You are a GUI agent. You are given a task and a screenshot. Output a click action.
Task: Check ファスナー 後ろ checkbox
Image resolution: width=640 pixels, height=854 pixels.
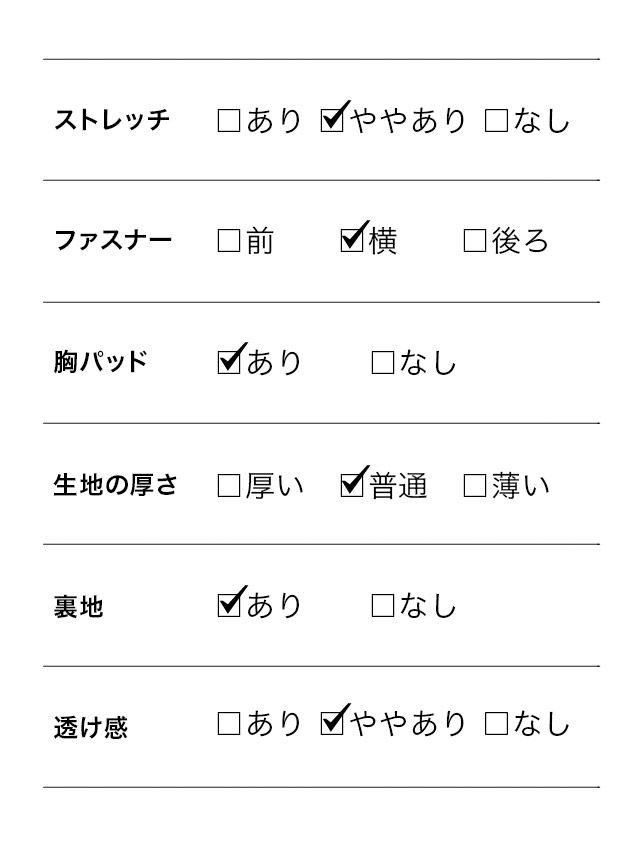coord(475,241)
